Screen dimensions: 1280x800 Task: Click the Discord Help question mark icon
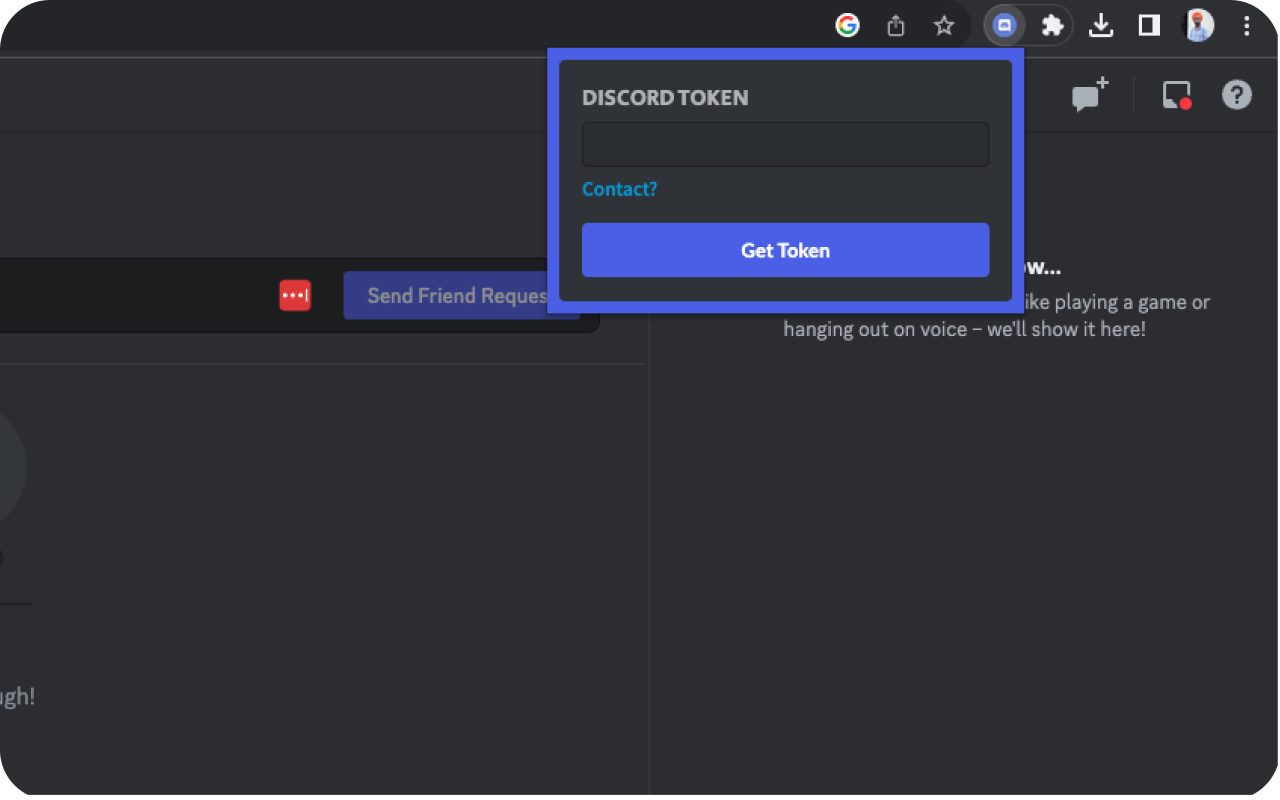click(x=1237, y=95)
